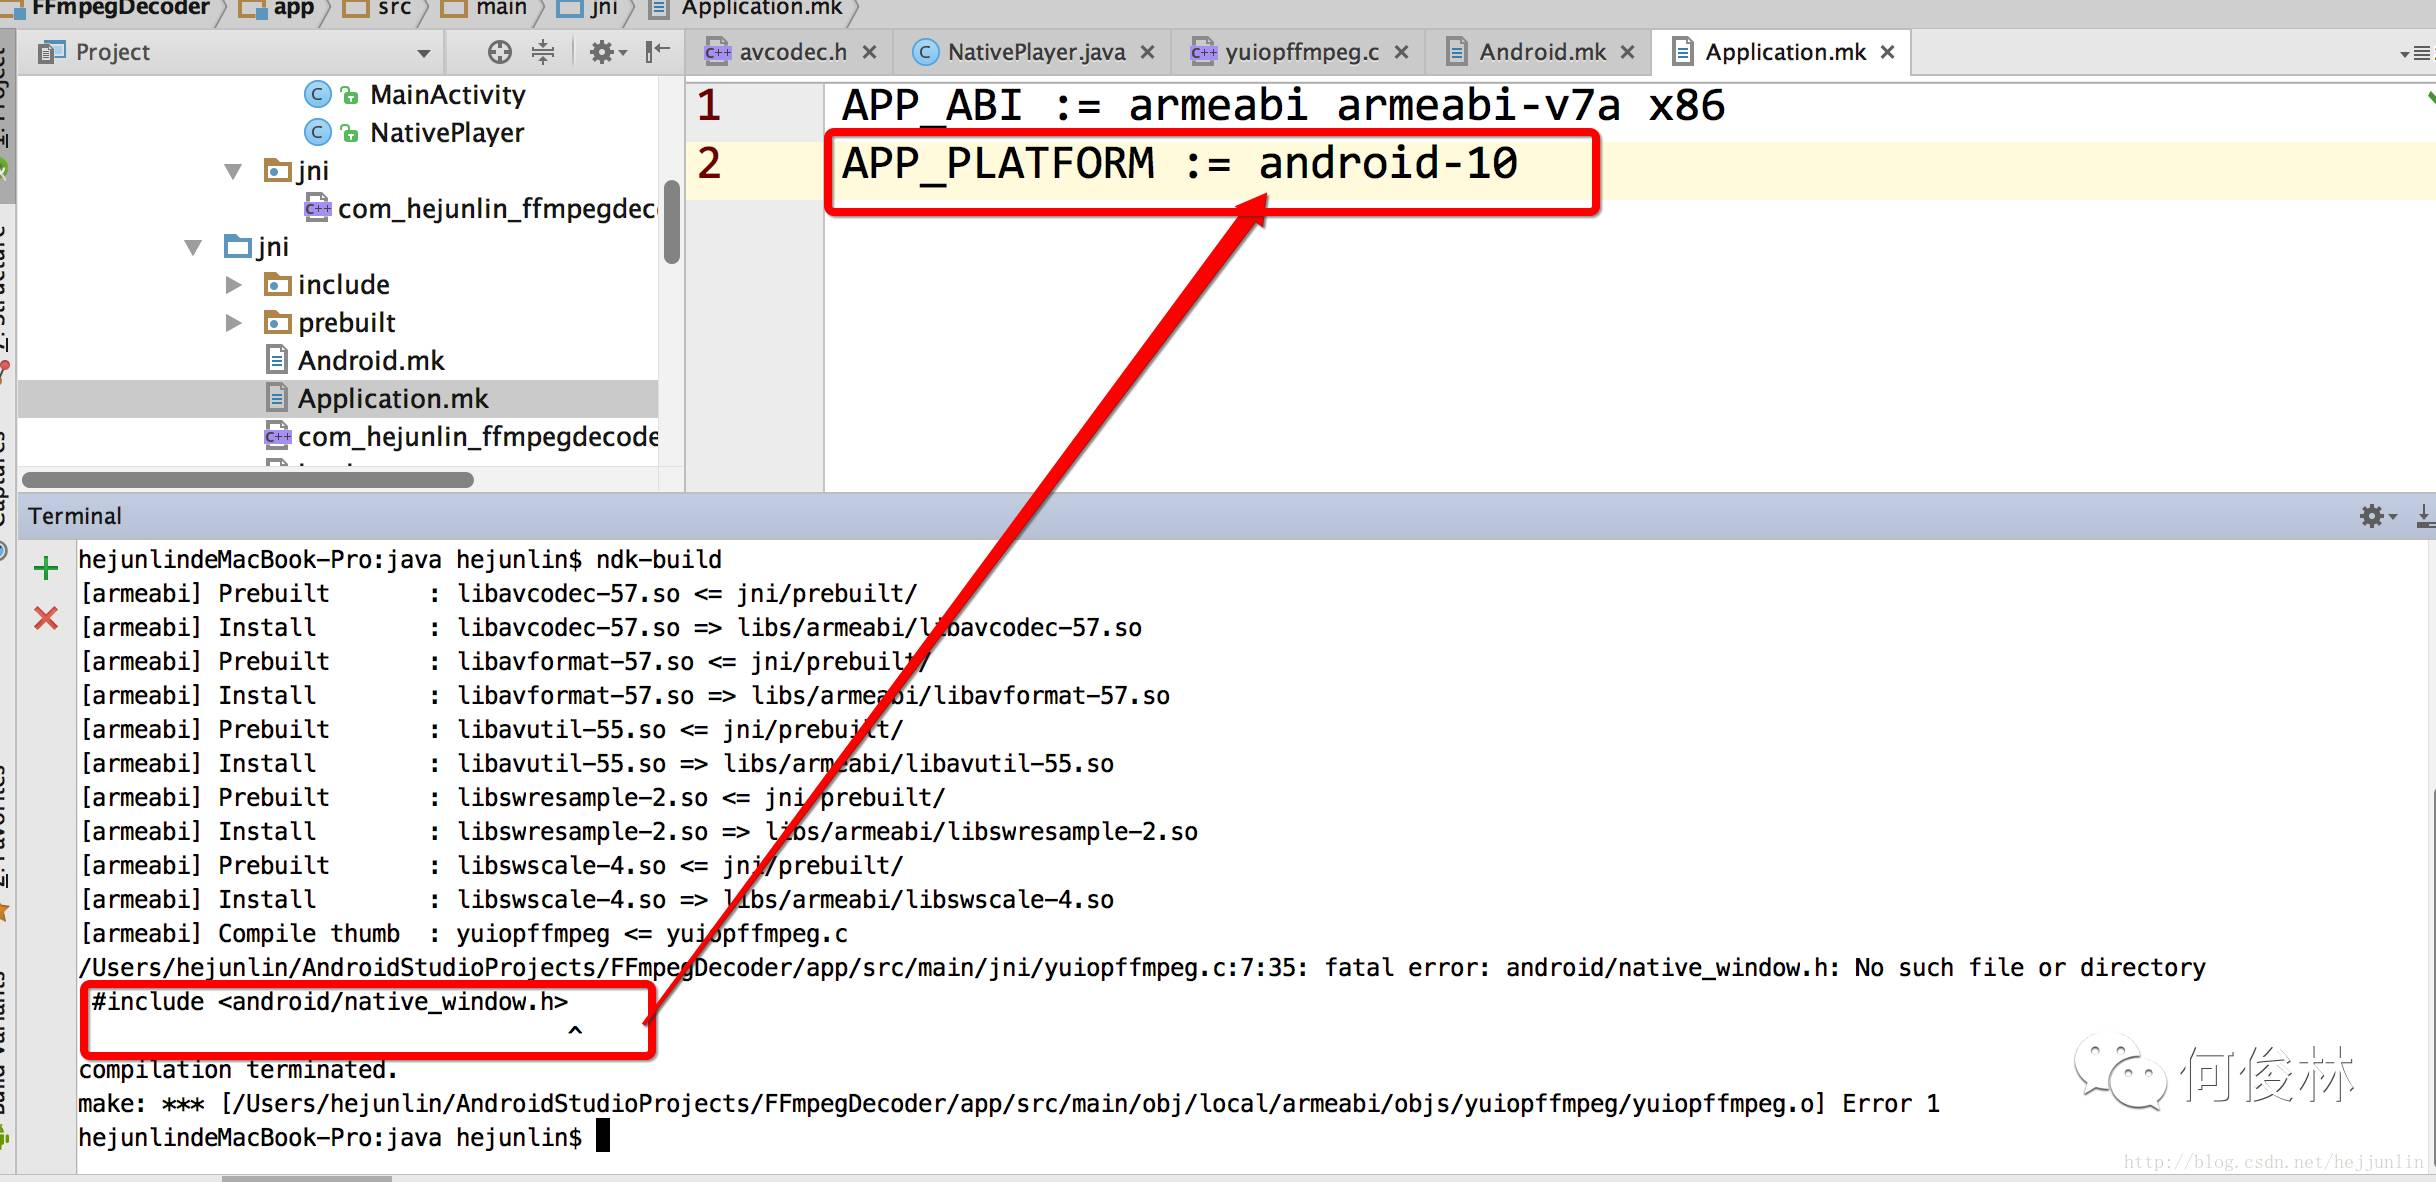
Task: Open Terminal panel settings gear
Action: [x=2372, y=516]
